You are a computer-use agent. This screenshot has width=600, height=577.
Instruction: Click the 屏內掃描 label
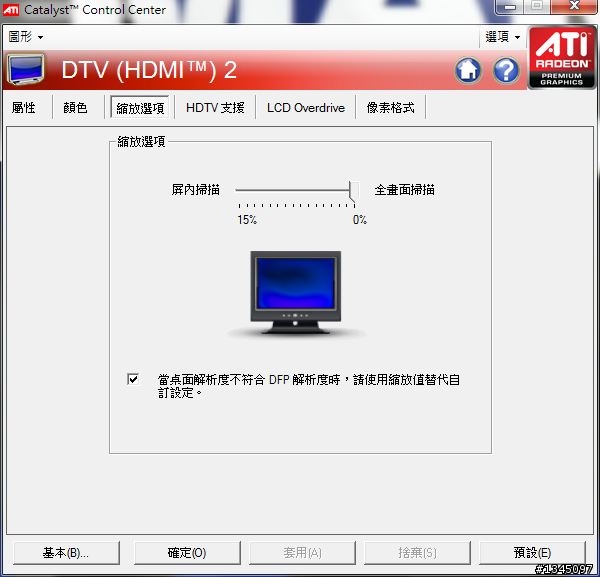196,190
